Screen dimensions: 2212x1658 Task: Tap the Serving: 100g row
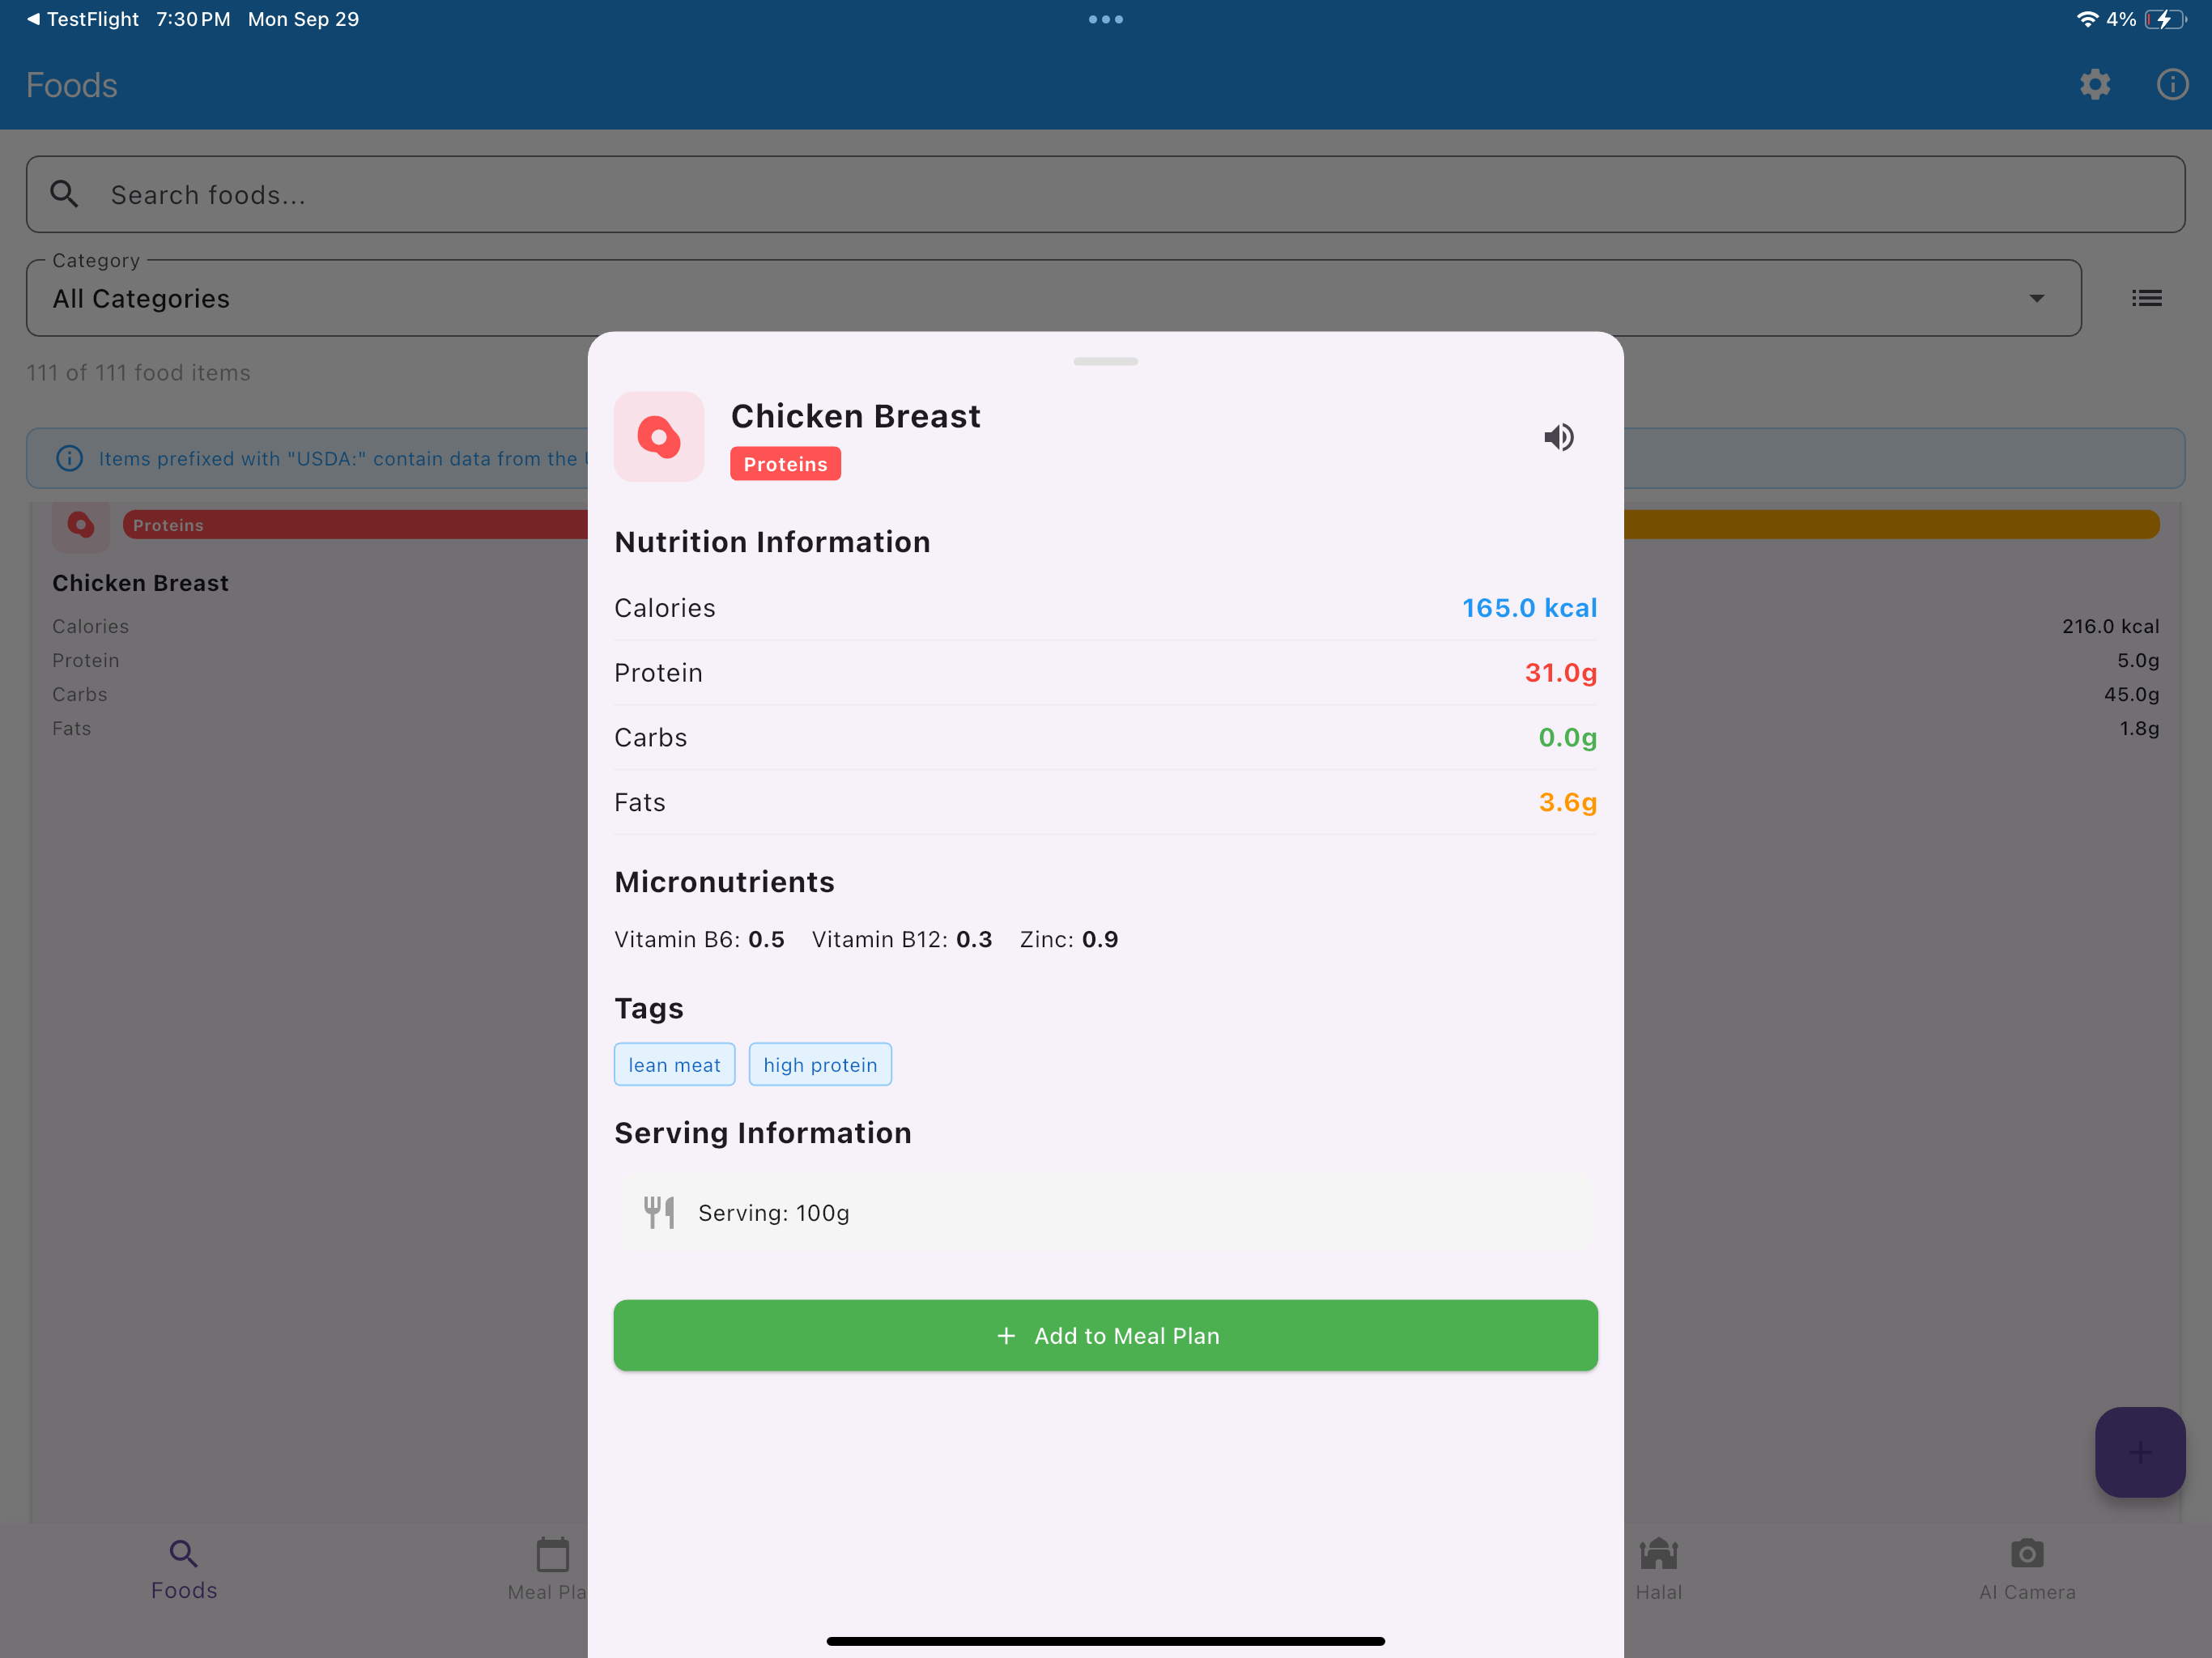pyautogui.click(x=1105, y=1212)
